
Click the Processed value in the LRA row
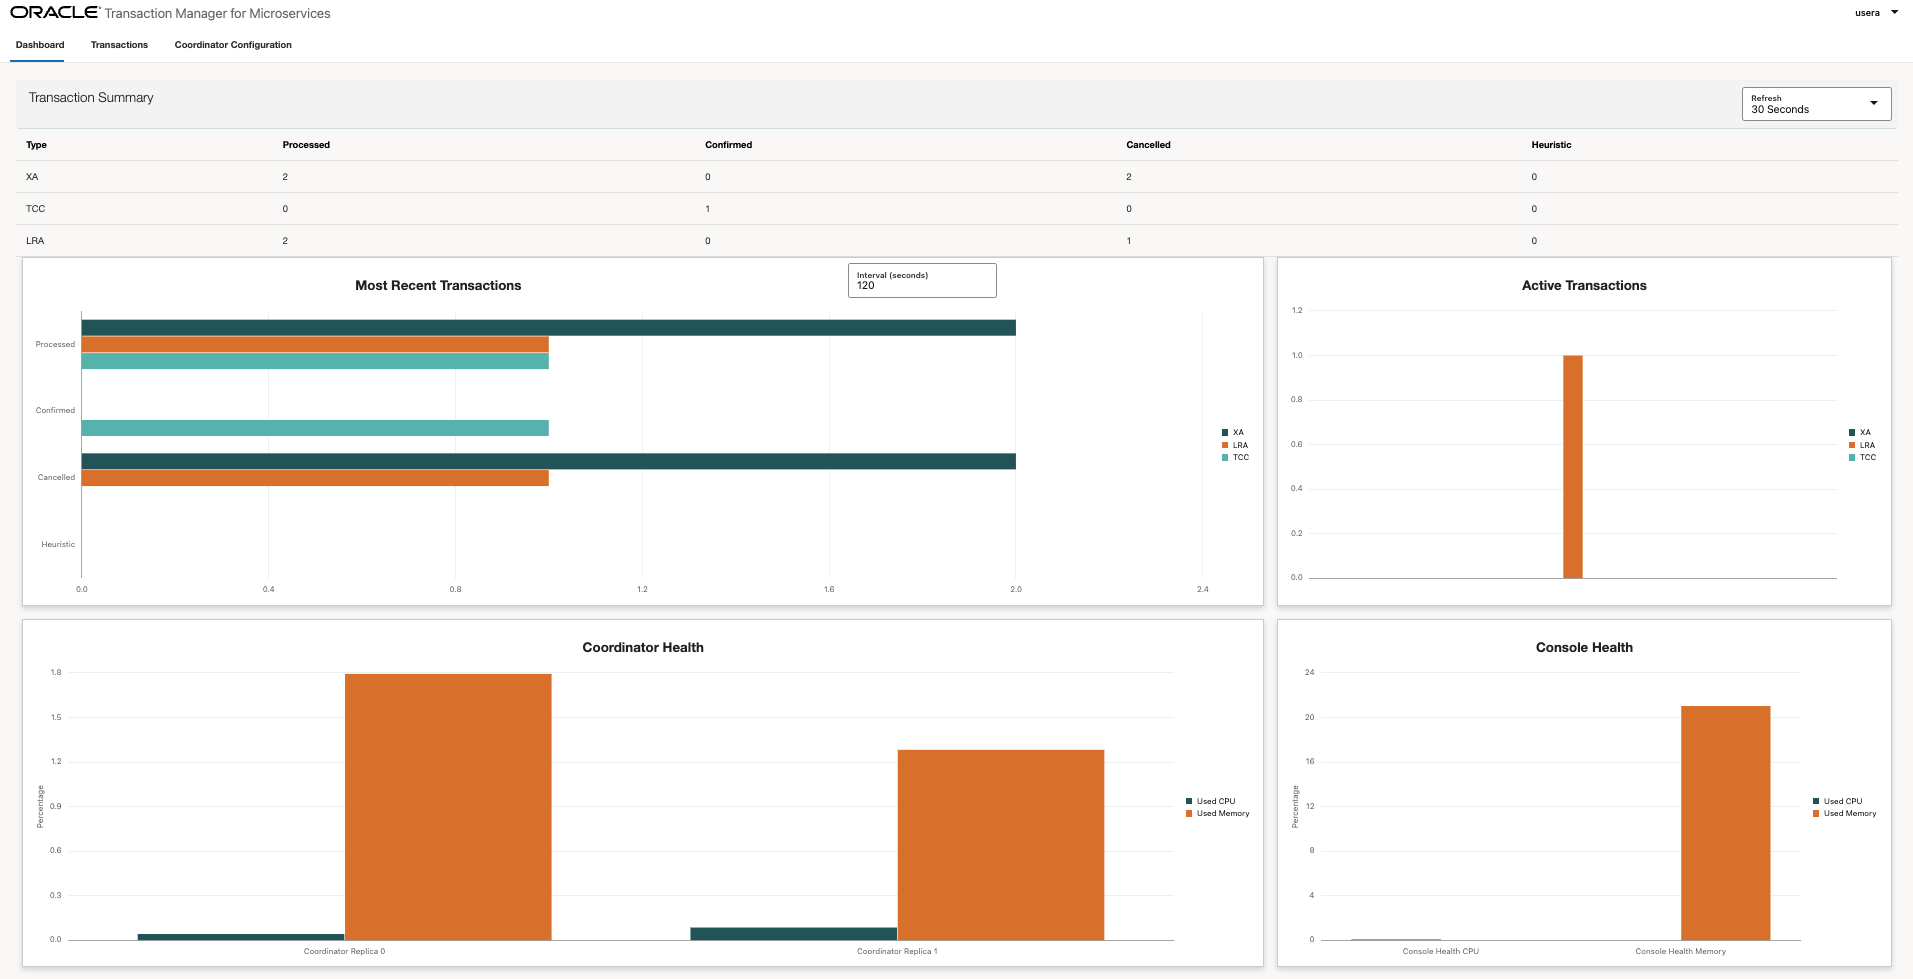click(285, 241)
